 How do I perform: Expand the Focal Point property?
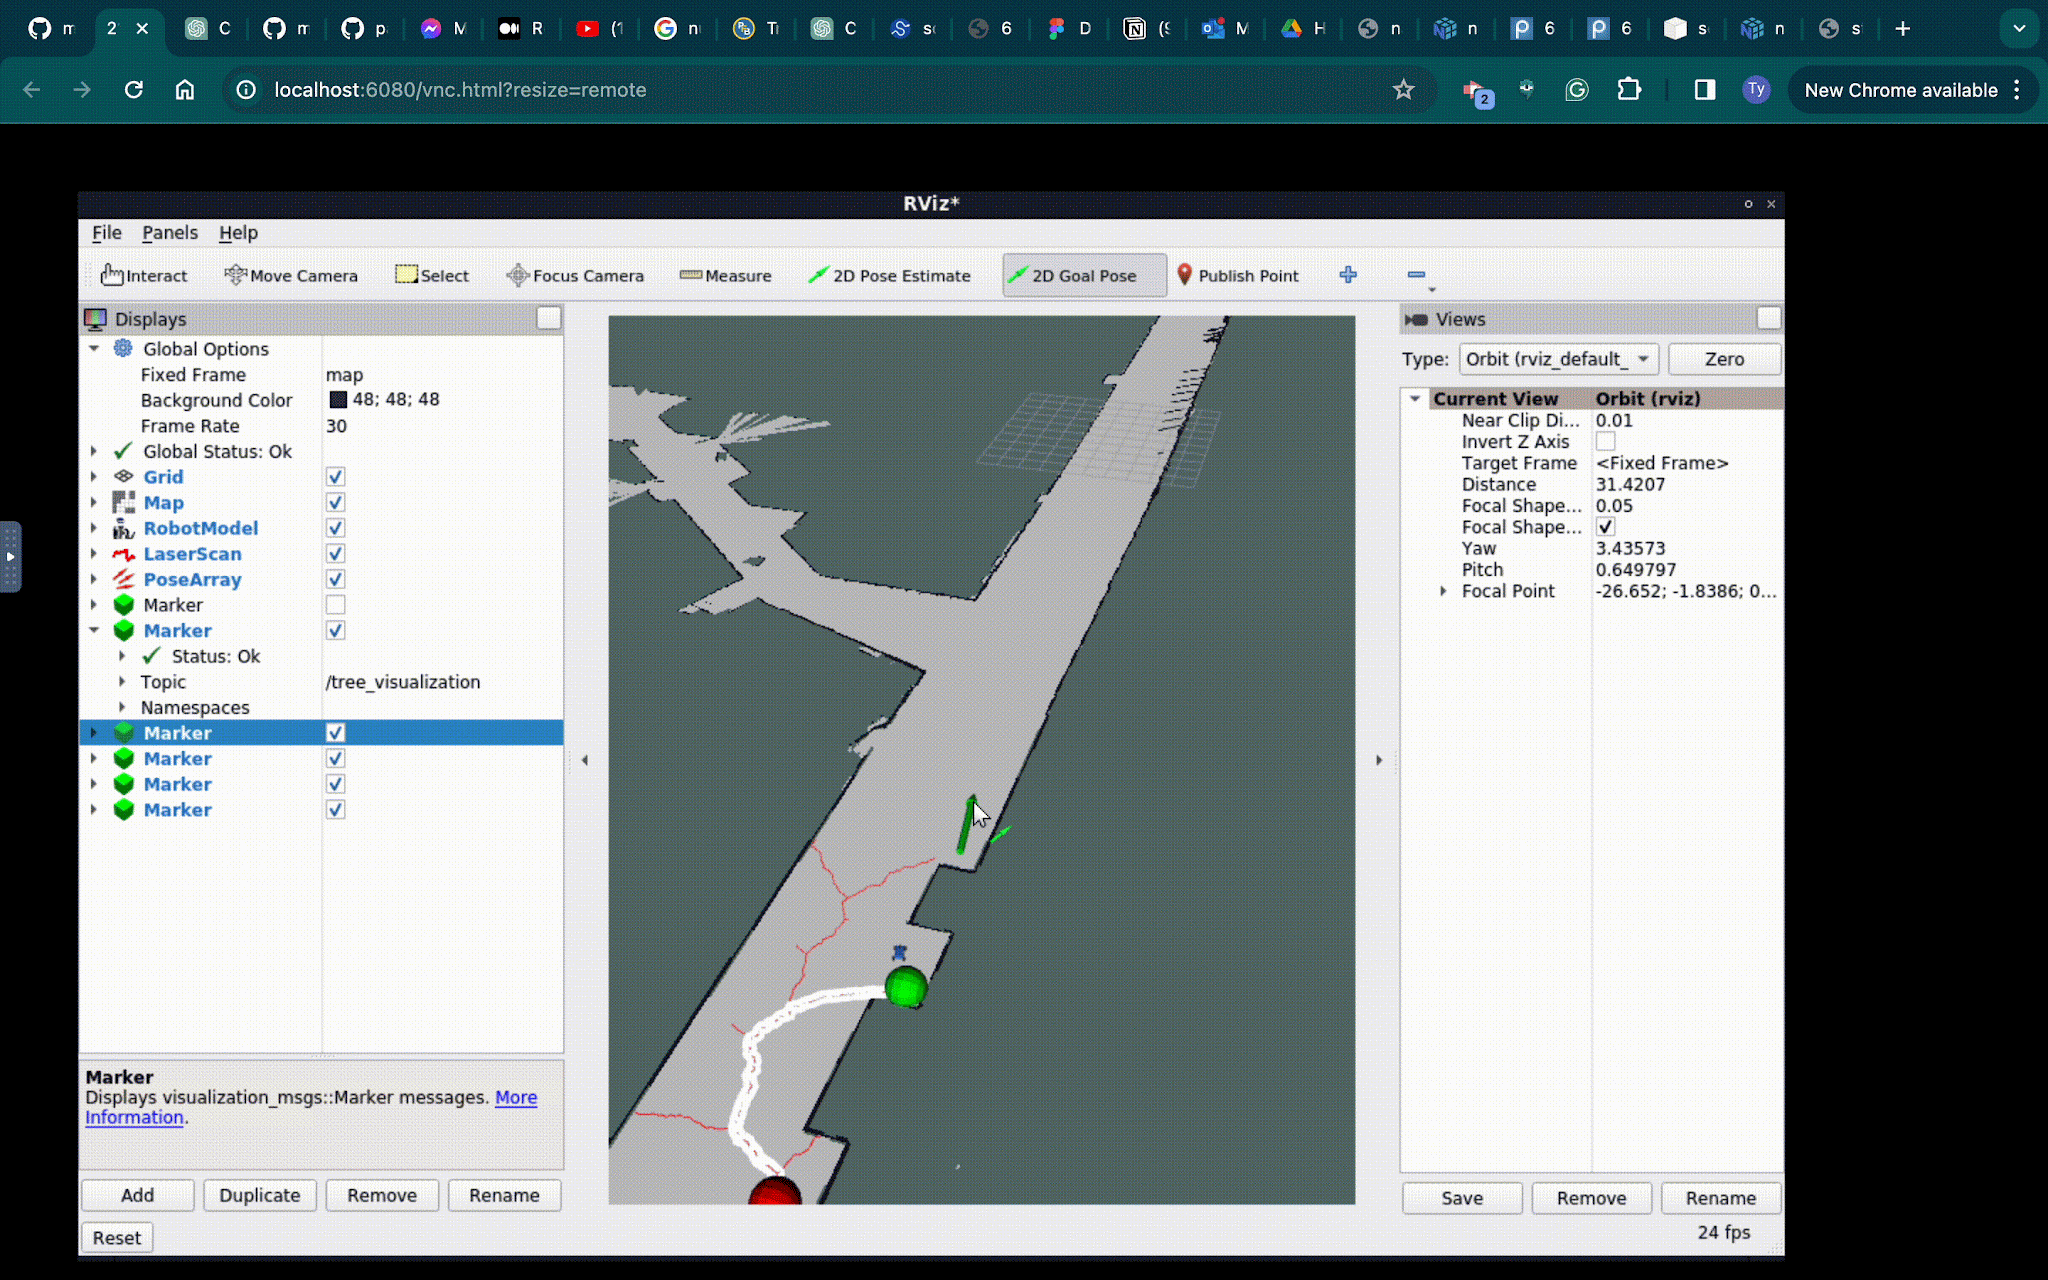[x=1442, y=591]
